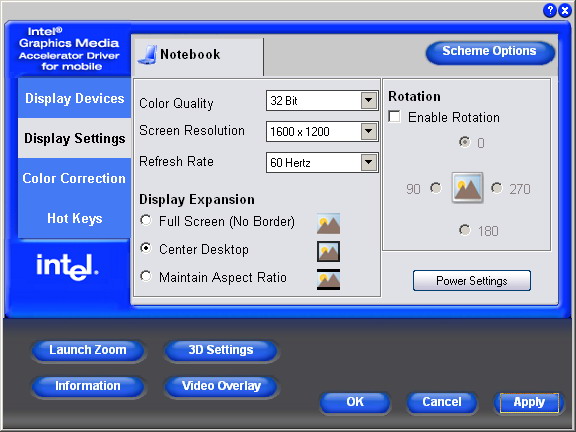Open Power Settings
The image size is (576, 432).
(472, 281)
